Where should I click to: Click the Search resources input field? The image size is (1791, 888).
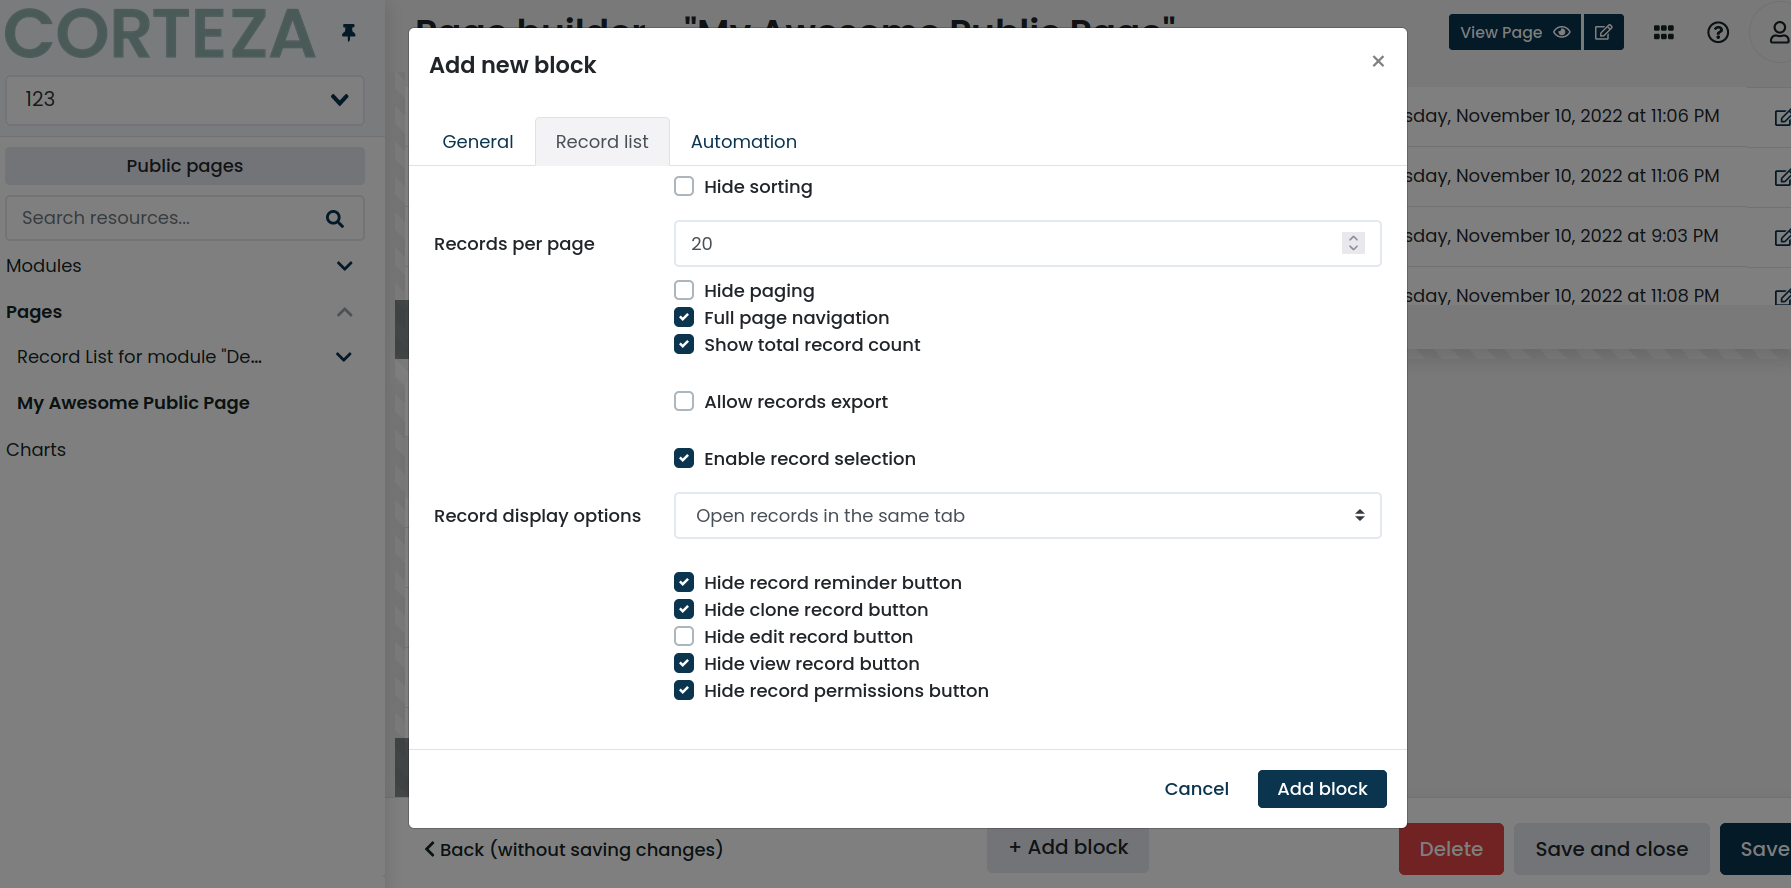(x=160, y=217)
